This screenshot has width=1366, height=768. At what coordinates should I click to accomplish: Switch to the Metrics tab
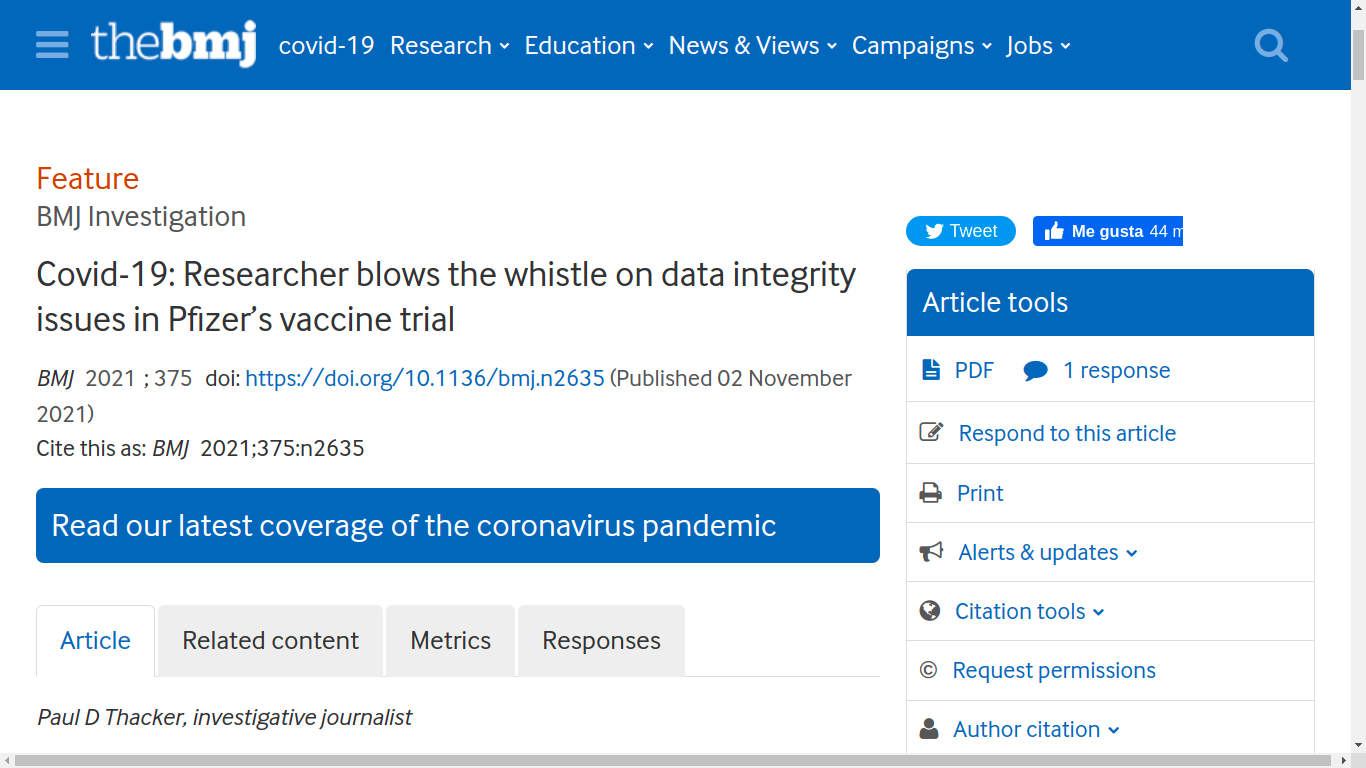point(450,641)
